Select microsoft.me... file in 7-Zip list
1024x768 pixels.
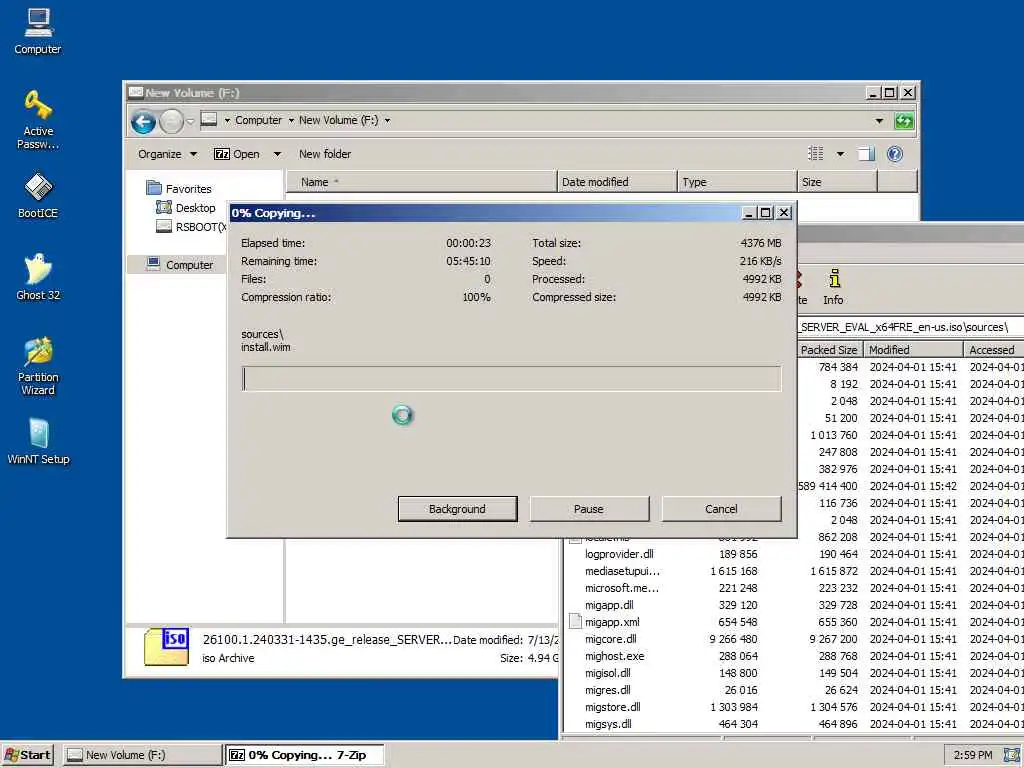[x=622, y=588]
